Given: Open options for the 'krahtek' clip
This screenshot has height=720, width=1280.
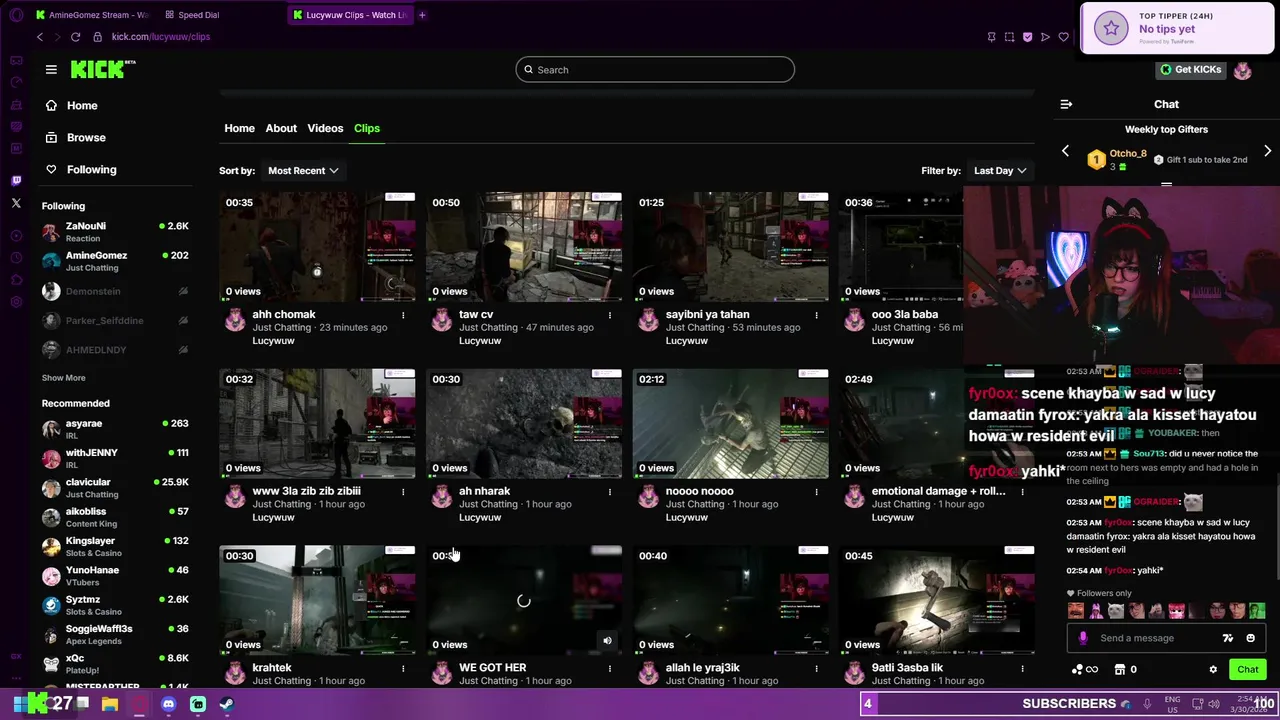Looking at the screenshot, I should tap(403, 668).
